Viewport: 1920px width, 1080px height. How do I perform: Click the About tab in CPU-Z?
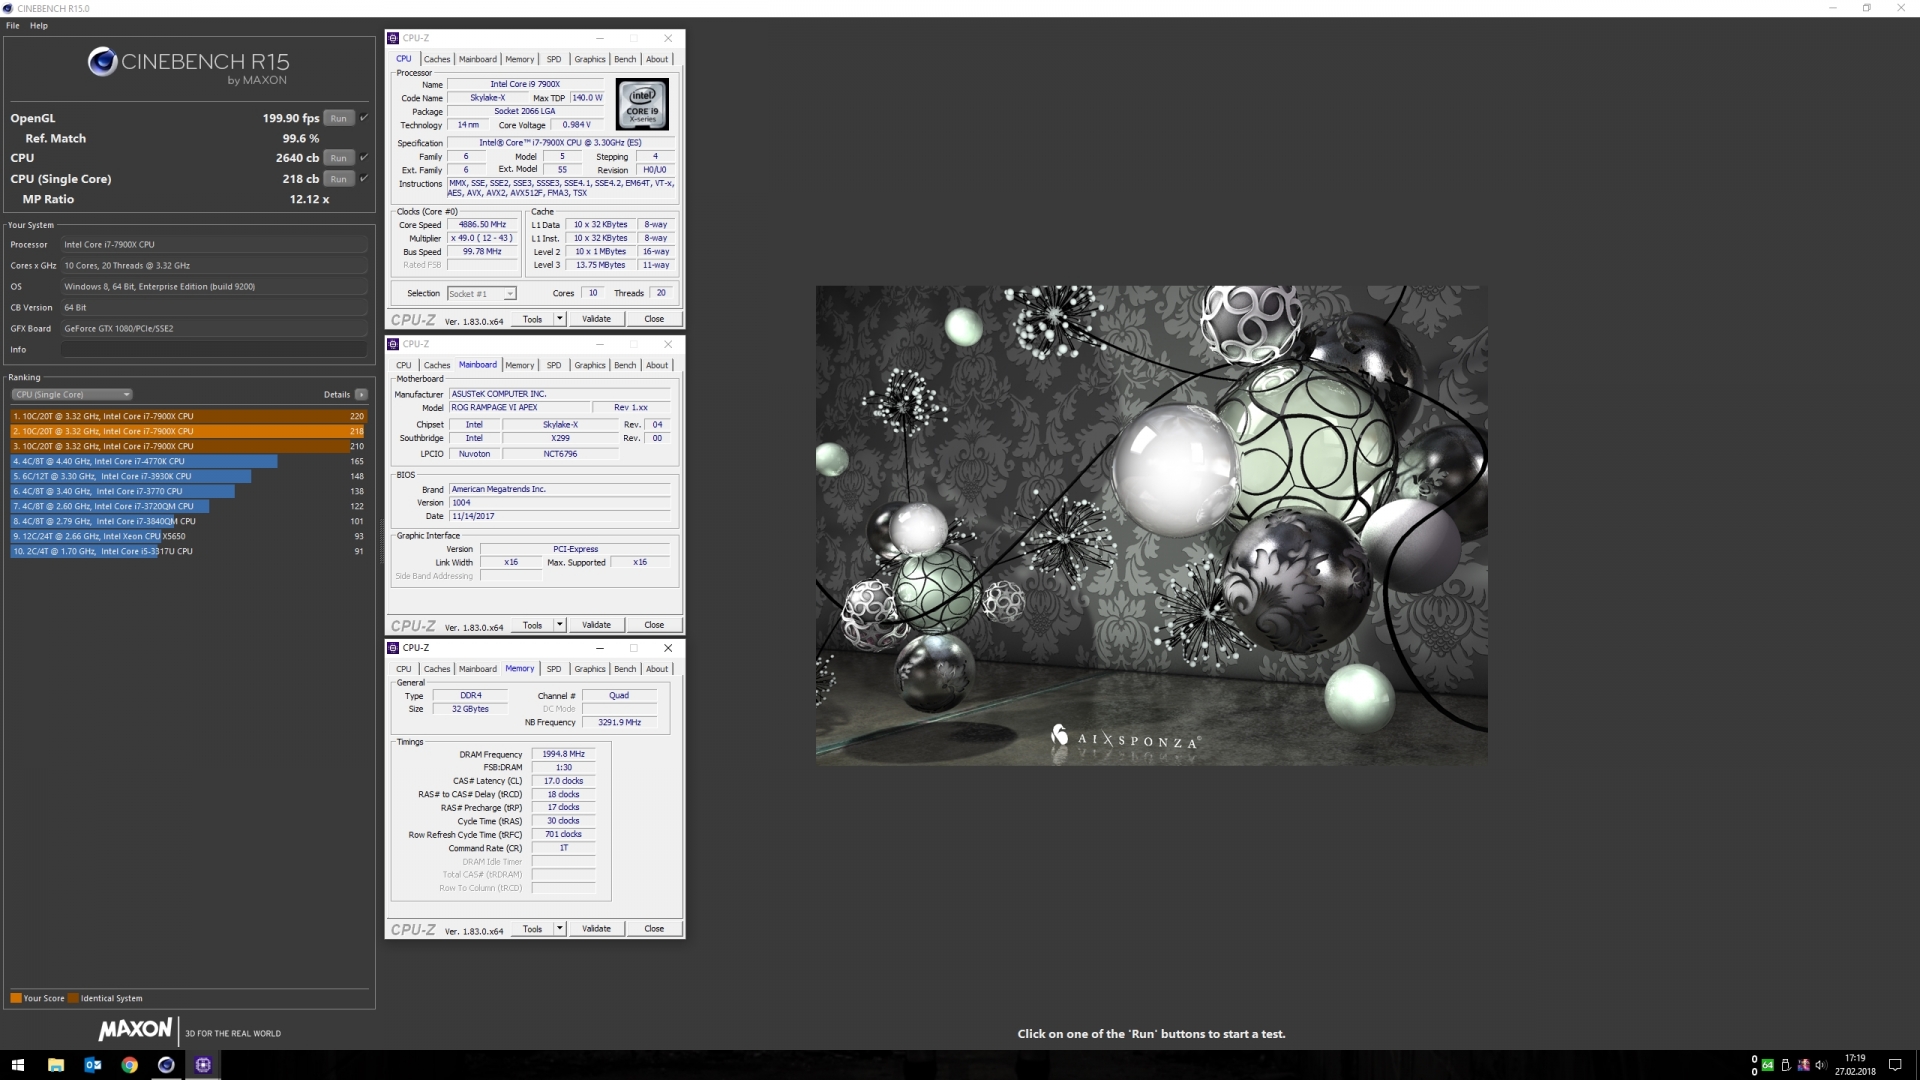tap(655, 58)
